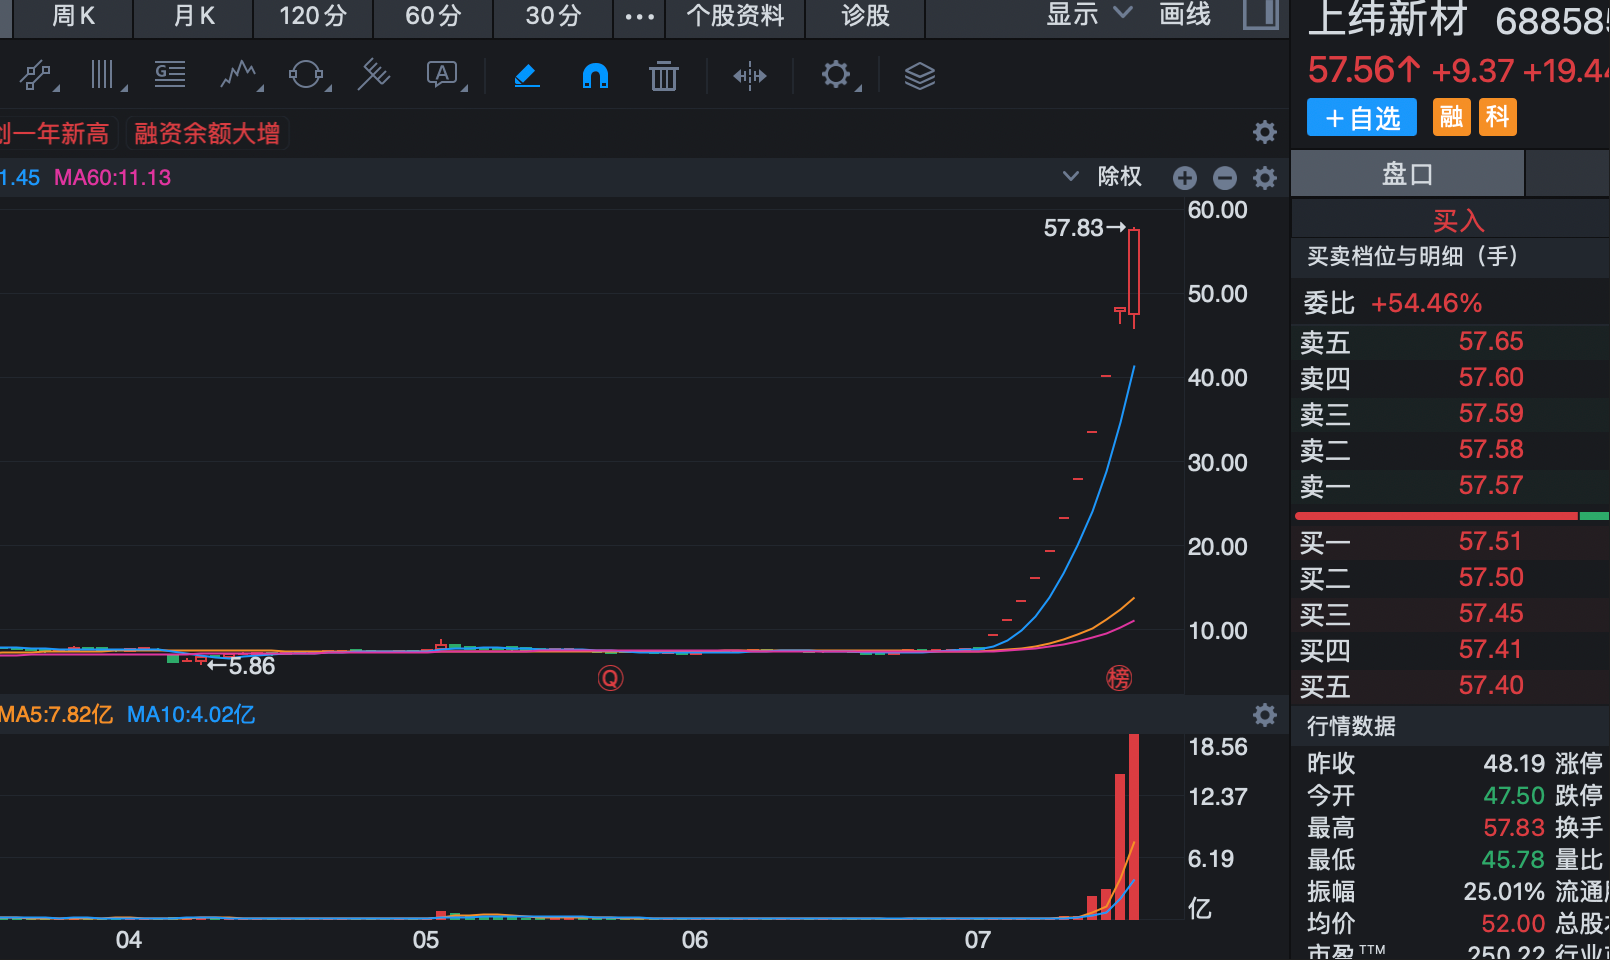The image size is (1610, 960).
Task: Toggle the magnet snap mode
Action: coord(595,75)
